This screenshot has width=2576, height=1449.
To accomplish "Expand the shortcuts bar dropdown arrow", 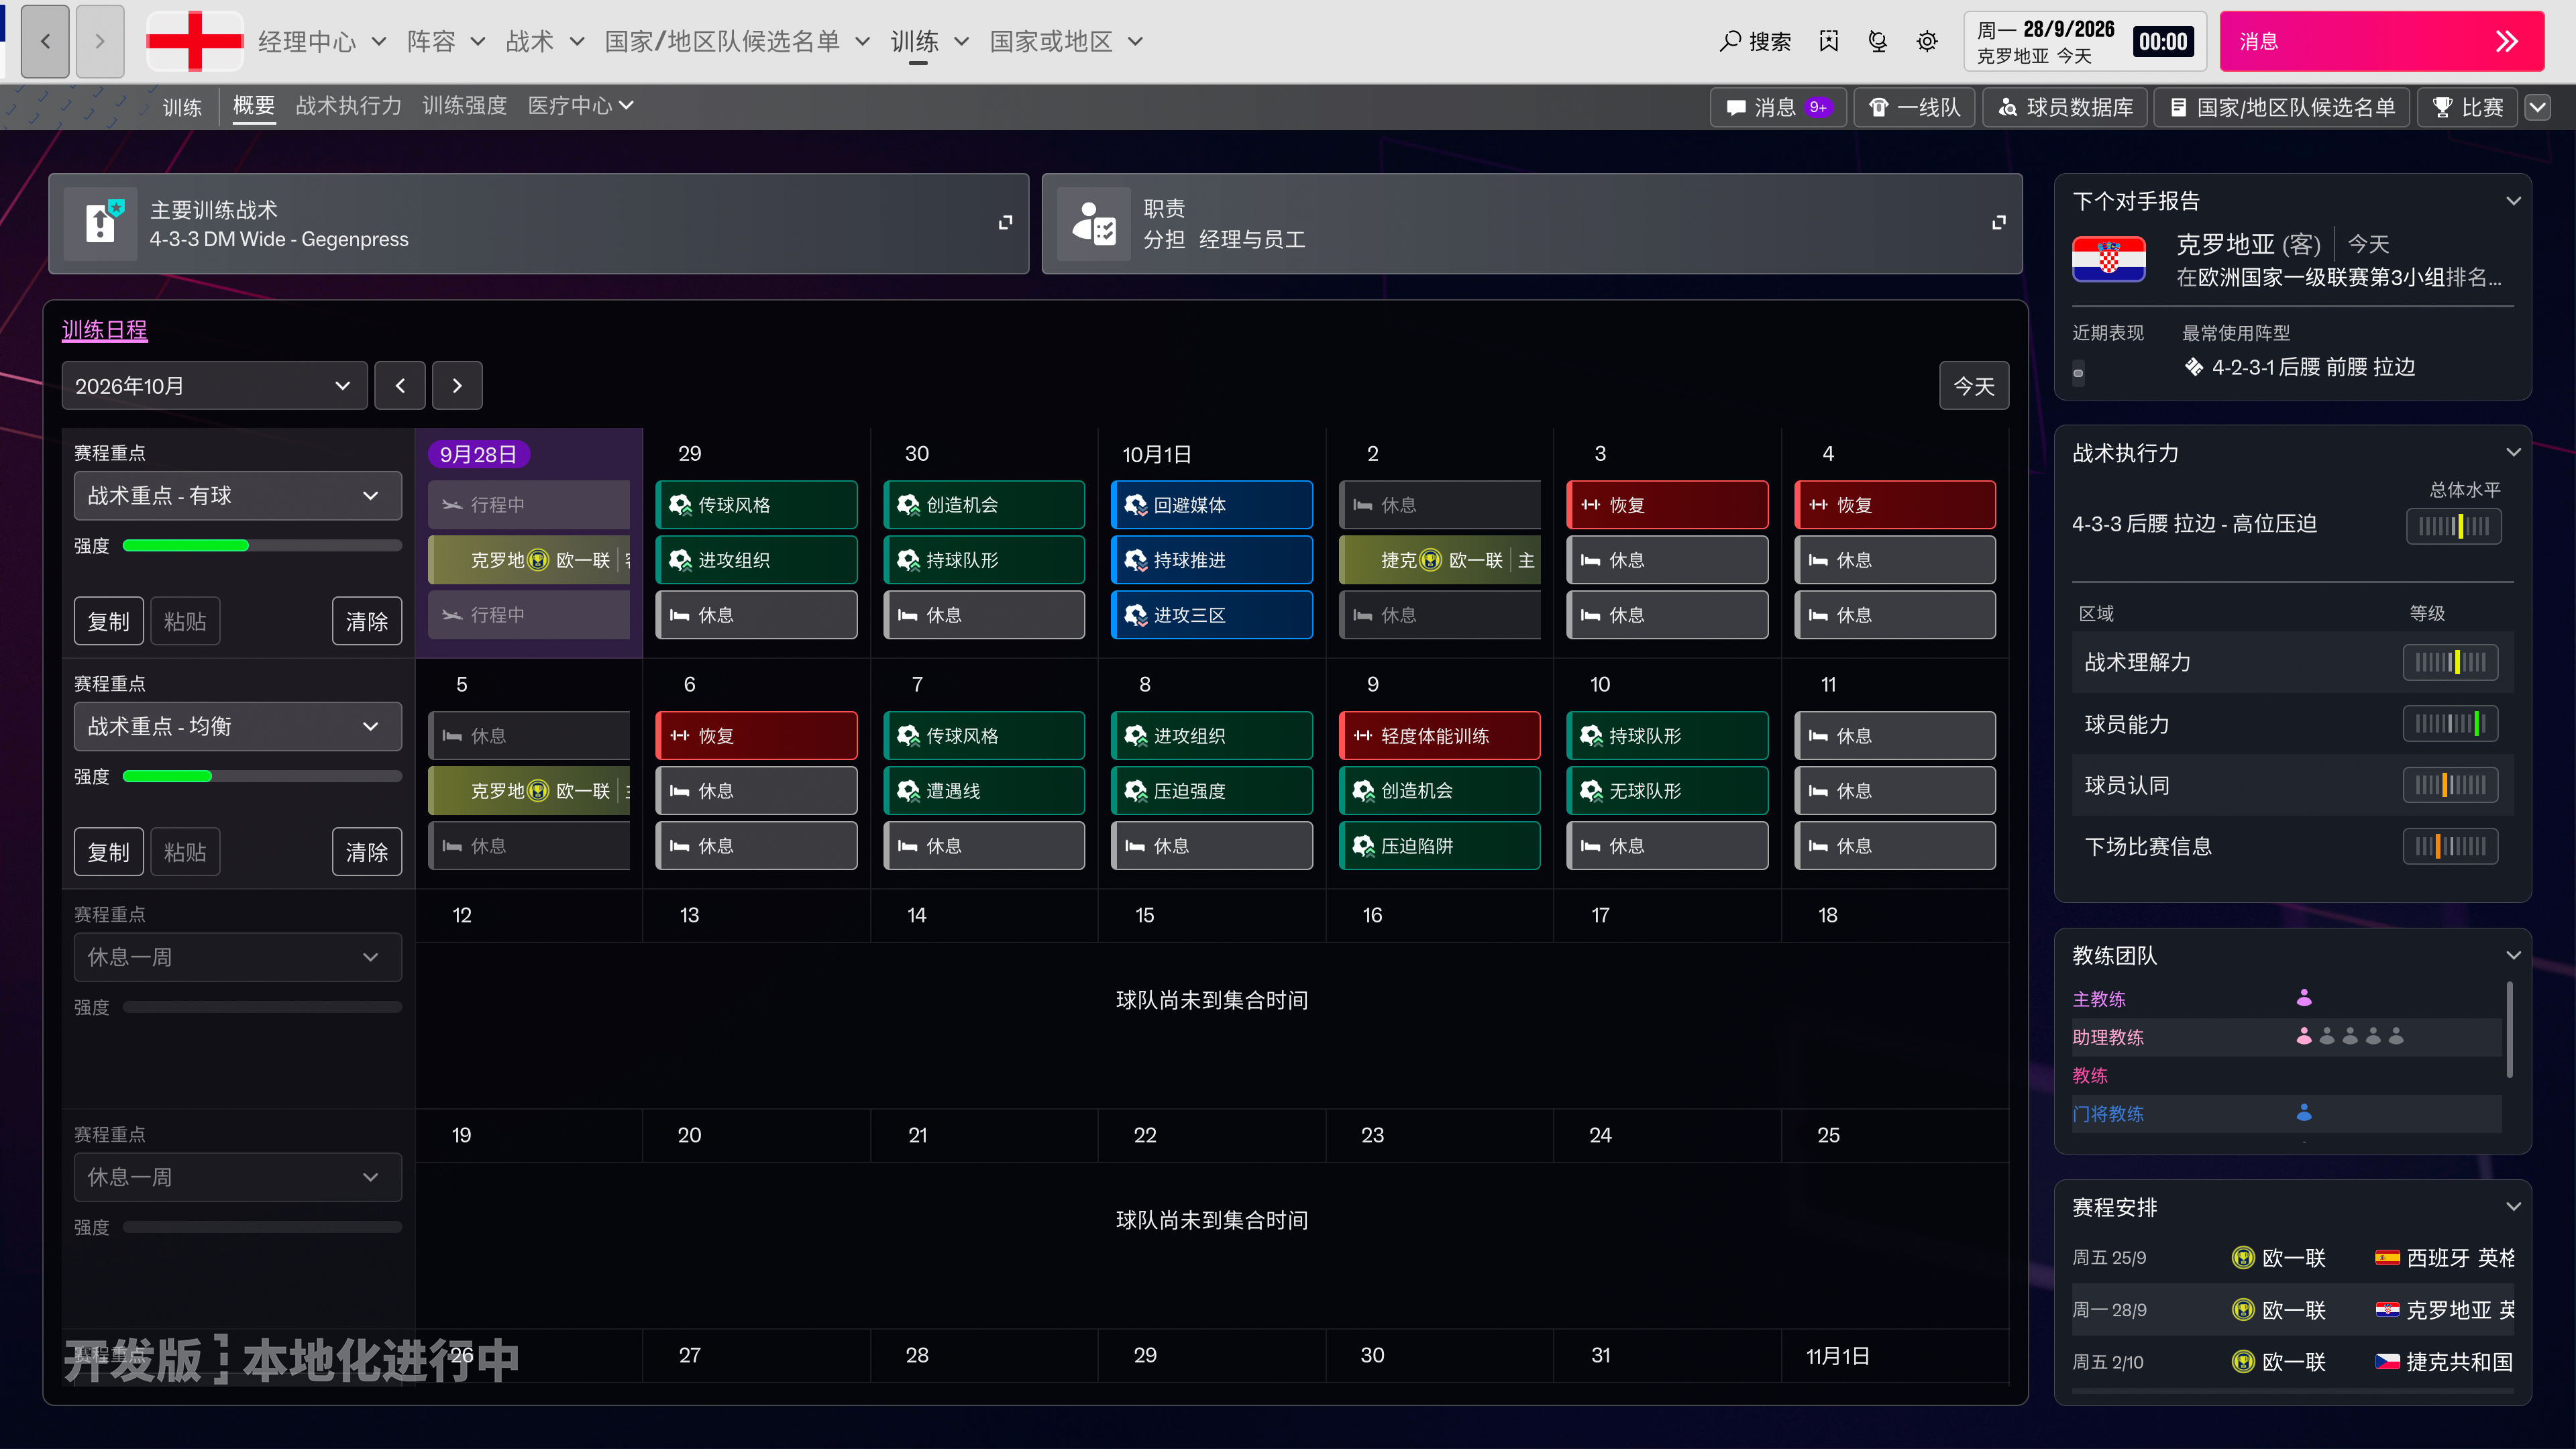I will click(x=2538, y=107).
